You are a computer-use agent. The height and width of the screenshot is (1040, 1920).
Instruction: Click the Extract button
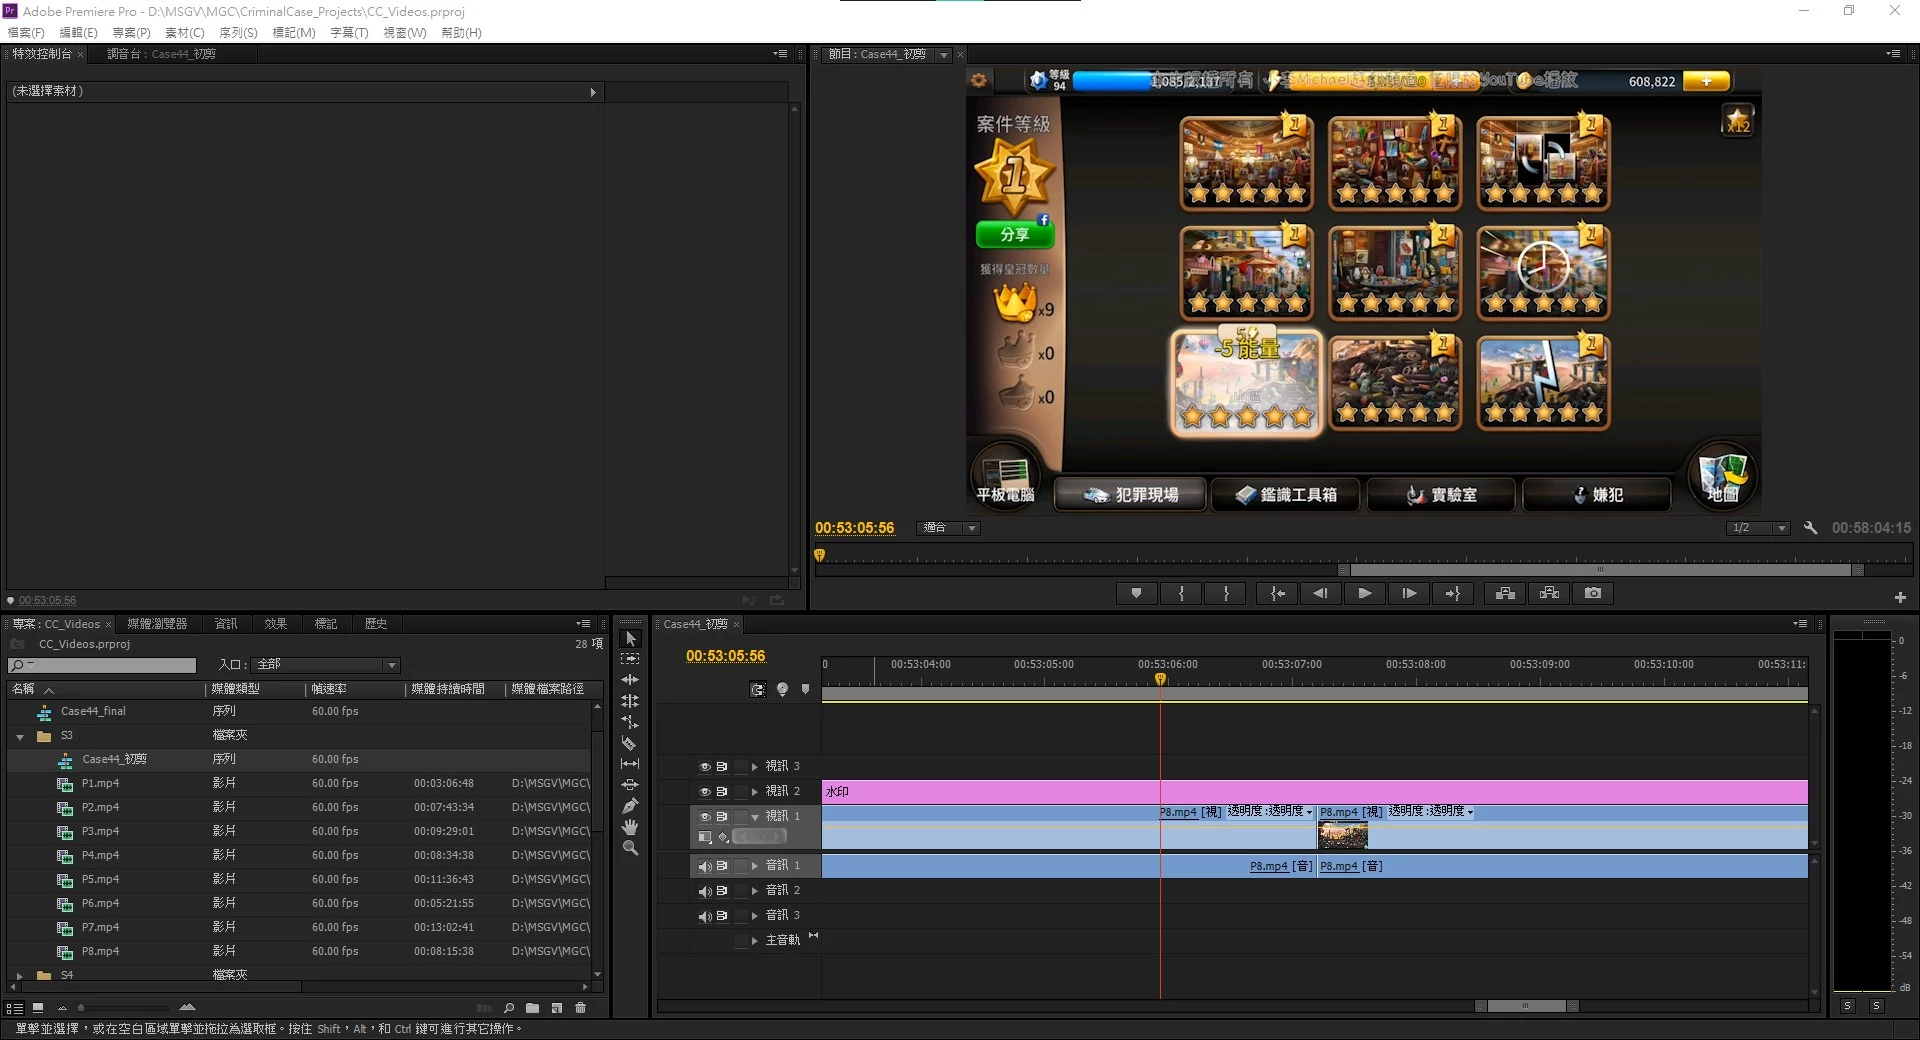tap(1549, 593)
